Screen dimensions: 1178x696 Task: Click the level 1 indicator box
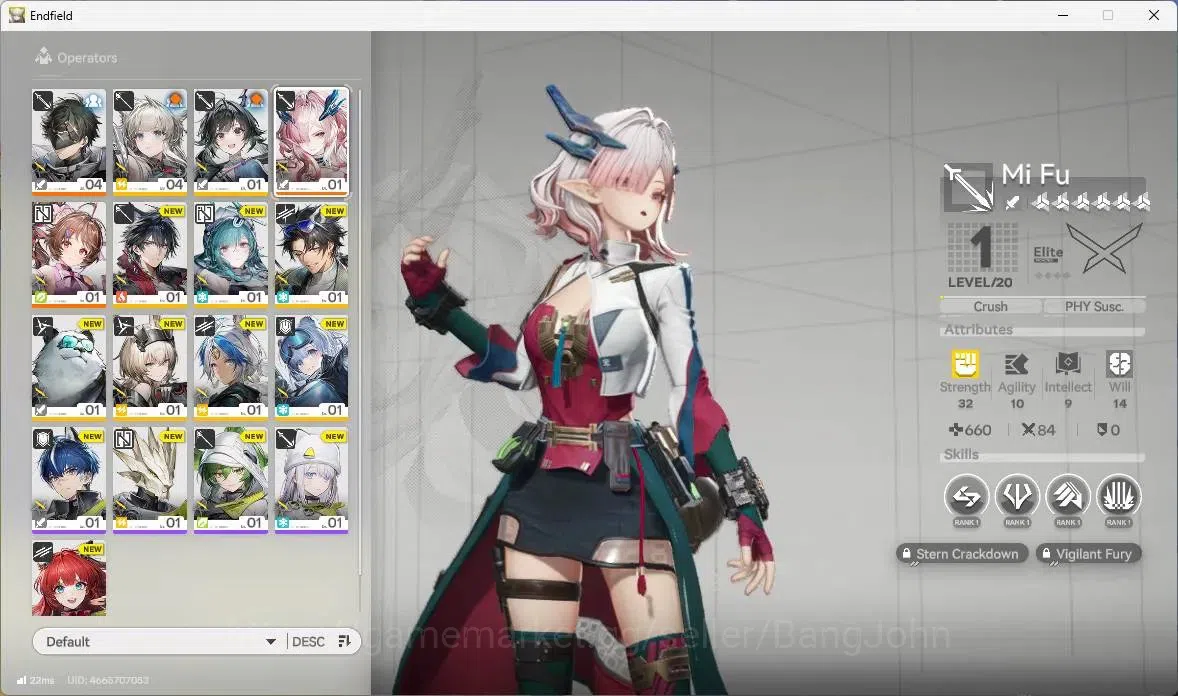click(980, 255)
